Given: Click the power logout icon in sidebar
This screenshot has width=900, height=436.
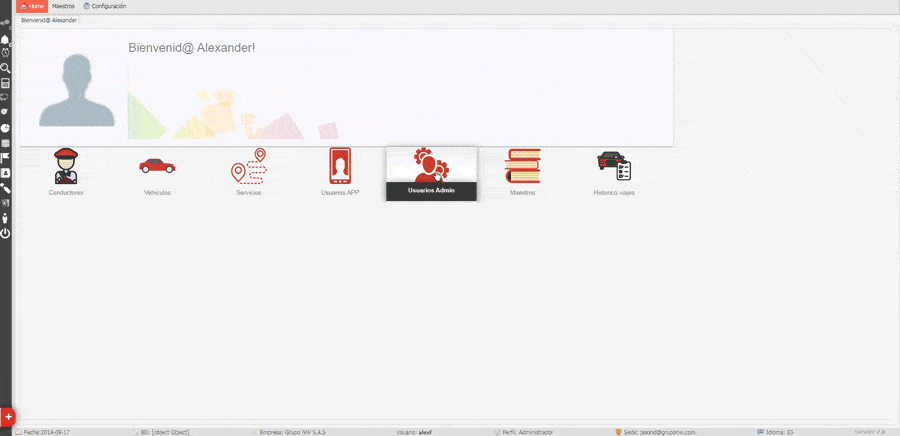Looking at the screenshot, I should 5,233.
